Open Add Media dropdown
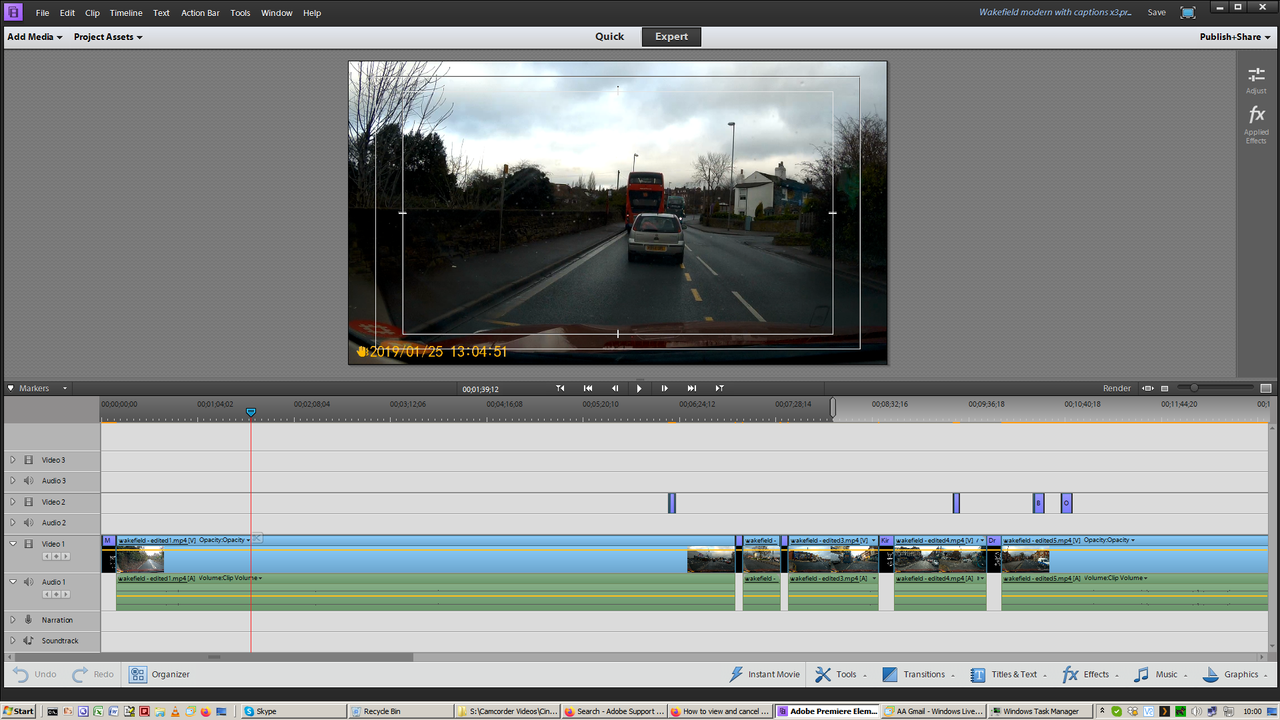The height and width of the screenshot is (720, 1280). click(x=35, y=37)
